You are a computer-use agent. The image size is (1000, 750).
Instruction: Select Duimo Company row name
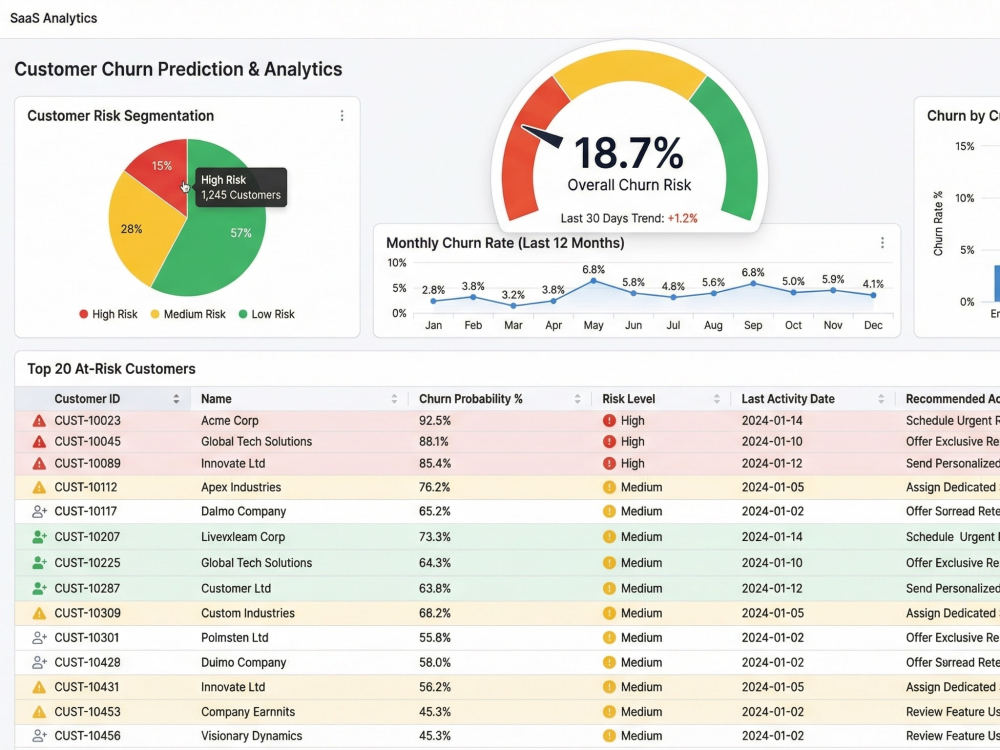click(244, 663)
